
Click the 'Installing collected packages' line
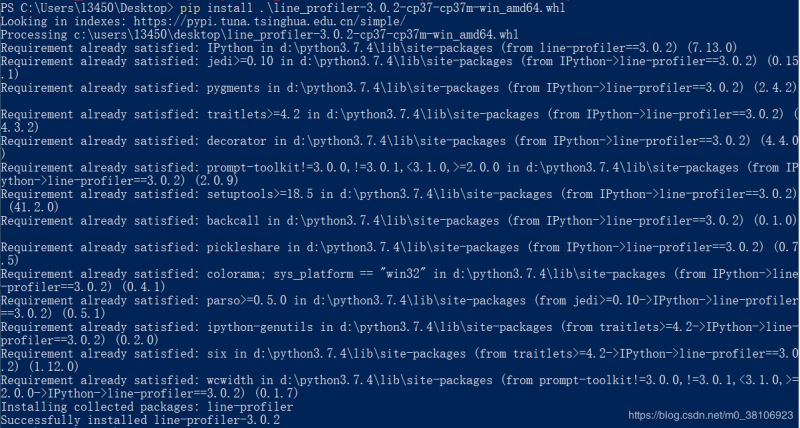click(x=147, y=407)
